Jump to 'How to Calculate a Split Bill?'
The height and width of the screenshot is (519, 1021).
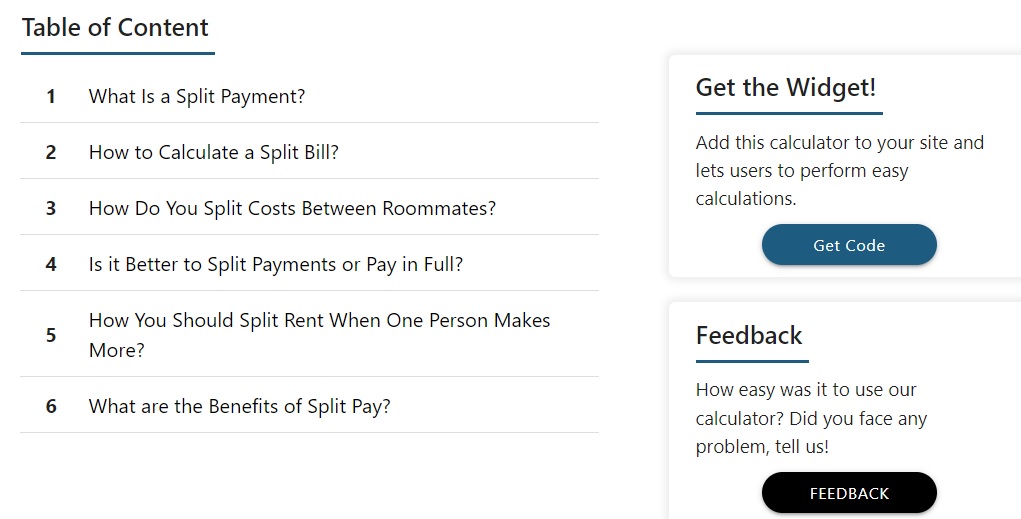[x=214, y=152]
